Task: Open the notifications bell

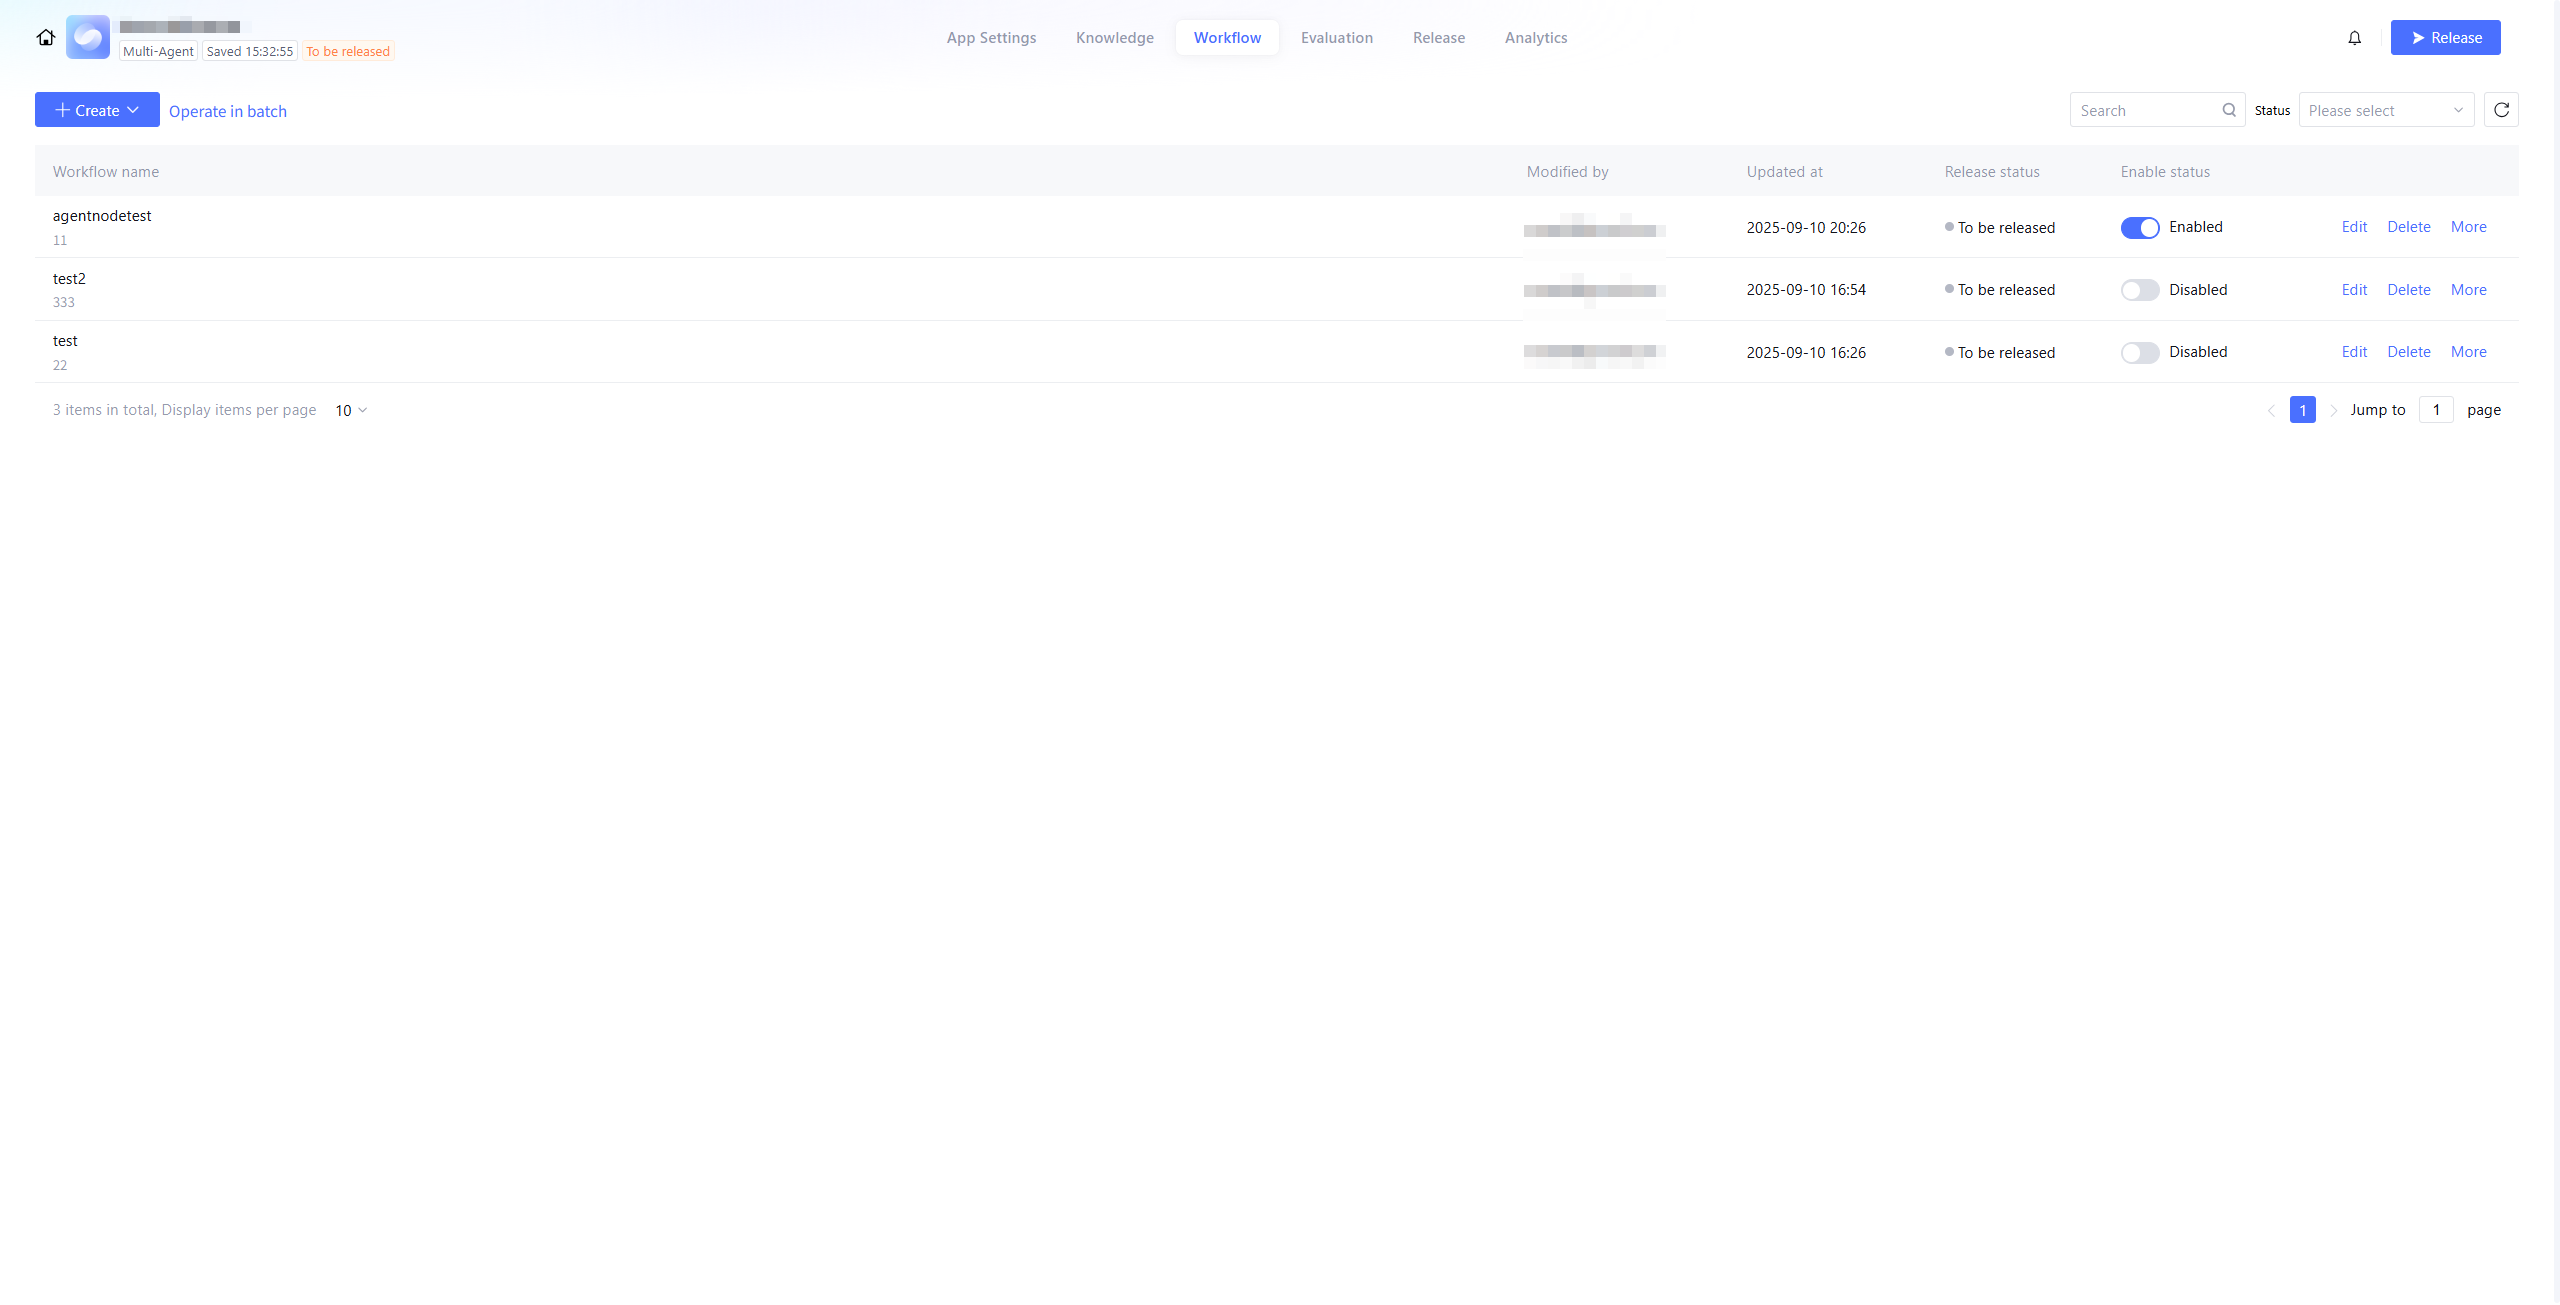Action: click(2354, 38)
